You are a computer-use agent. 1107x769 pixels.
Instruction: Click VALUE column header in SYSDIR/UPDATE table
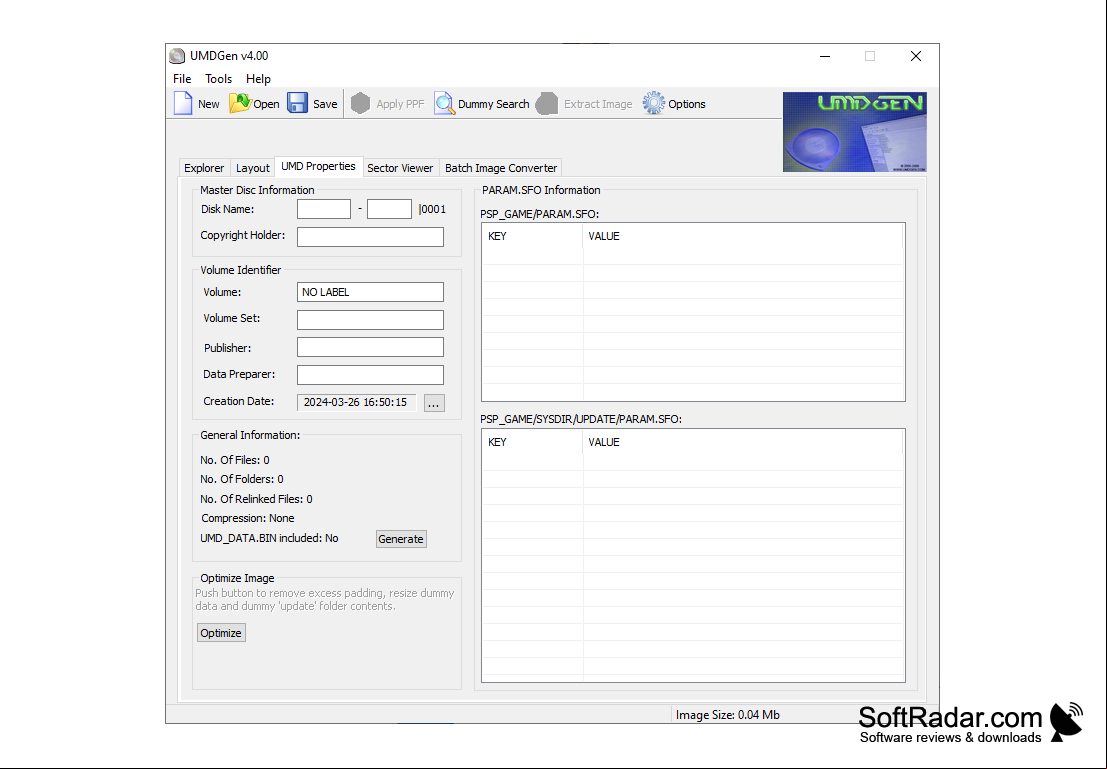pyautogui.click(x=743, y=442)
